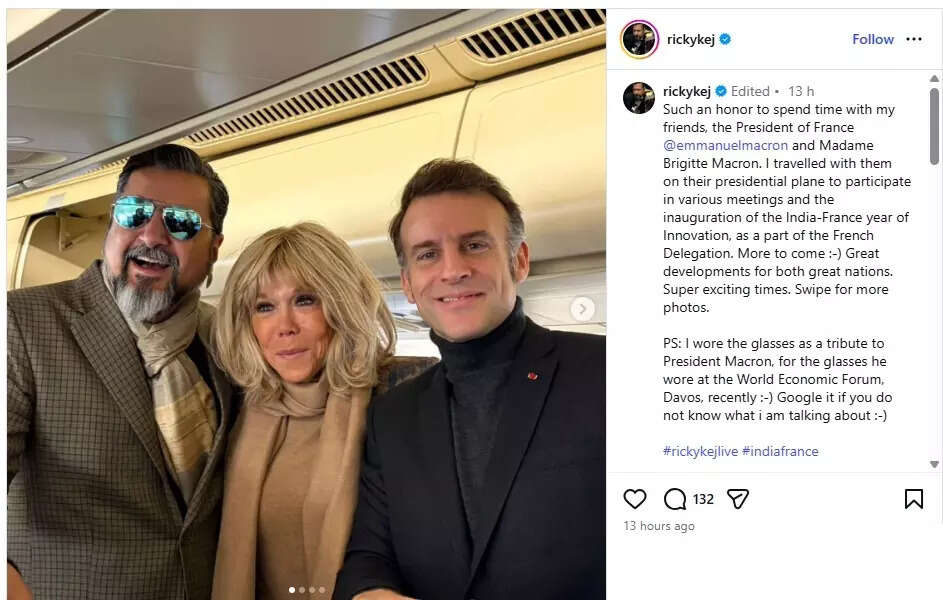Click the 13 hours ago timestamp
Screen dimensions: 943x600
tap(659, 526)
